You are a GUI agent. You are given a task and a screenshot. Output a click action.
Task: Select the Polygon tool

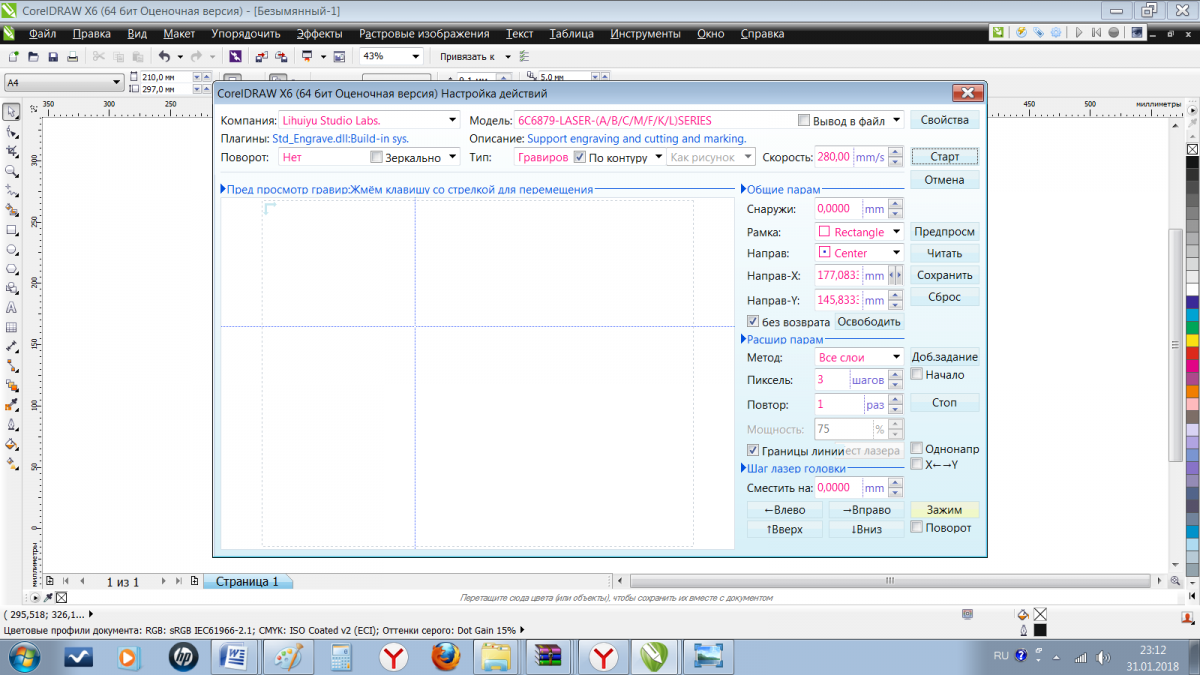click(x=11, y=268)
